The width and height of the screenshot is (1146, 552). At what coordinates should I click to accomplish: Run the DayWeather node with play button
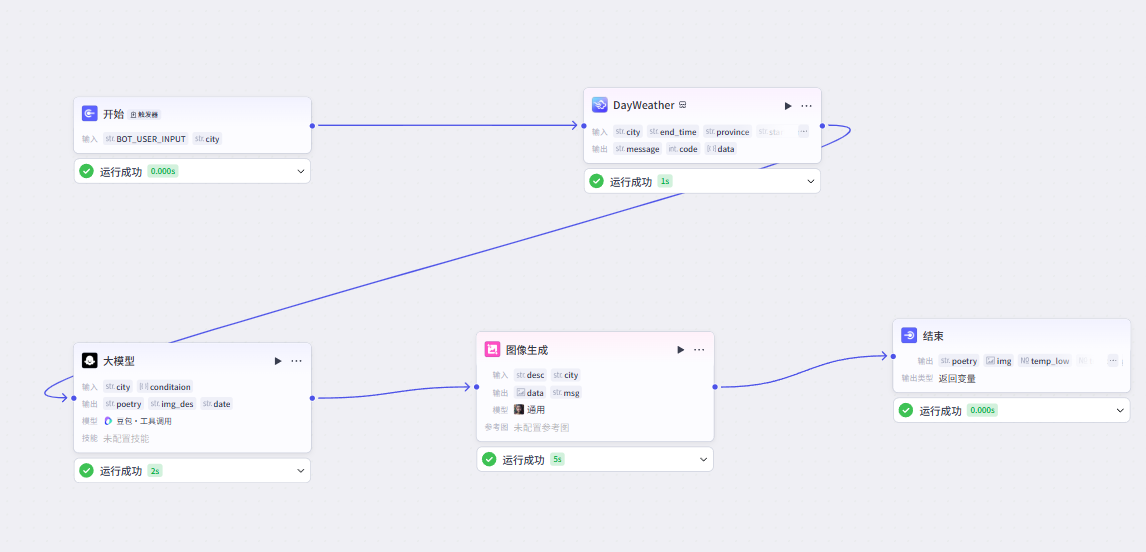pos(788,106)
